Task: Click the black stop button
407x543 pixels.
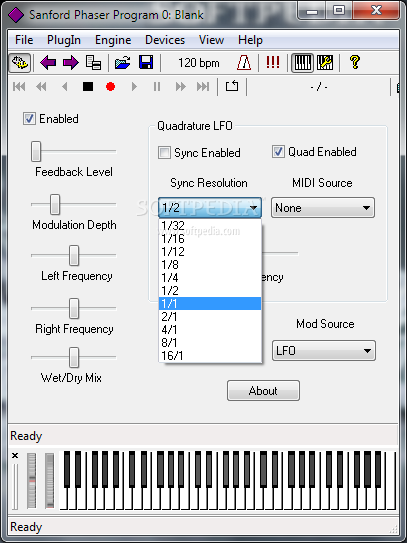Action: point(88,87)
